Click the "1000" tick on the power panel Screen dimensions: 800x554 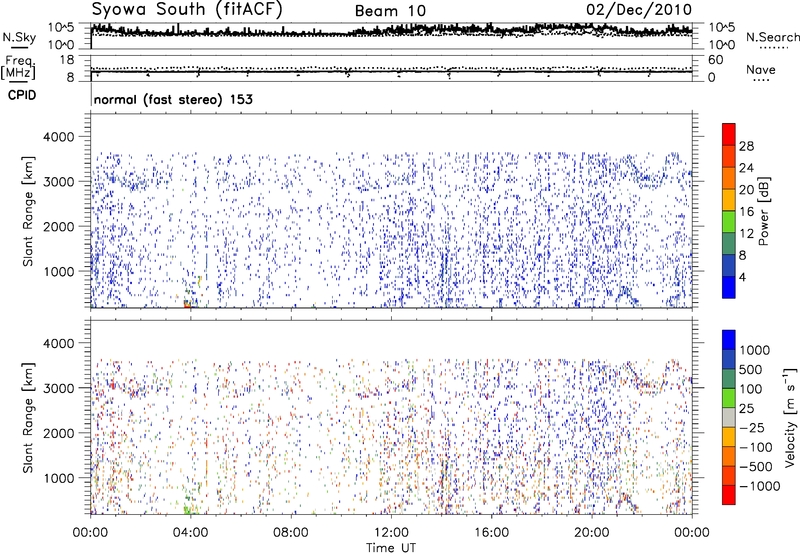58,271
